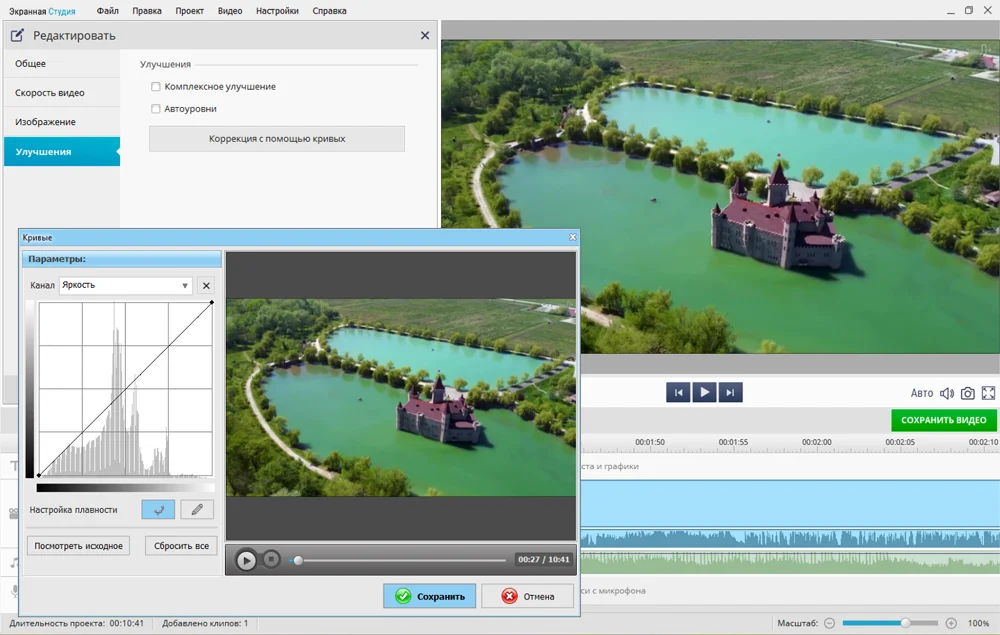Open the Авто preview size selector
This screenshot has height=635, width=1000.
tap(921, 393)
